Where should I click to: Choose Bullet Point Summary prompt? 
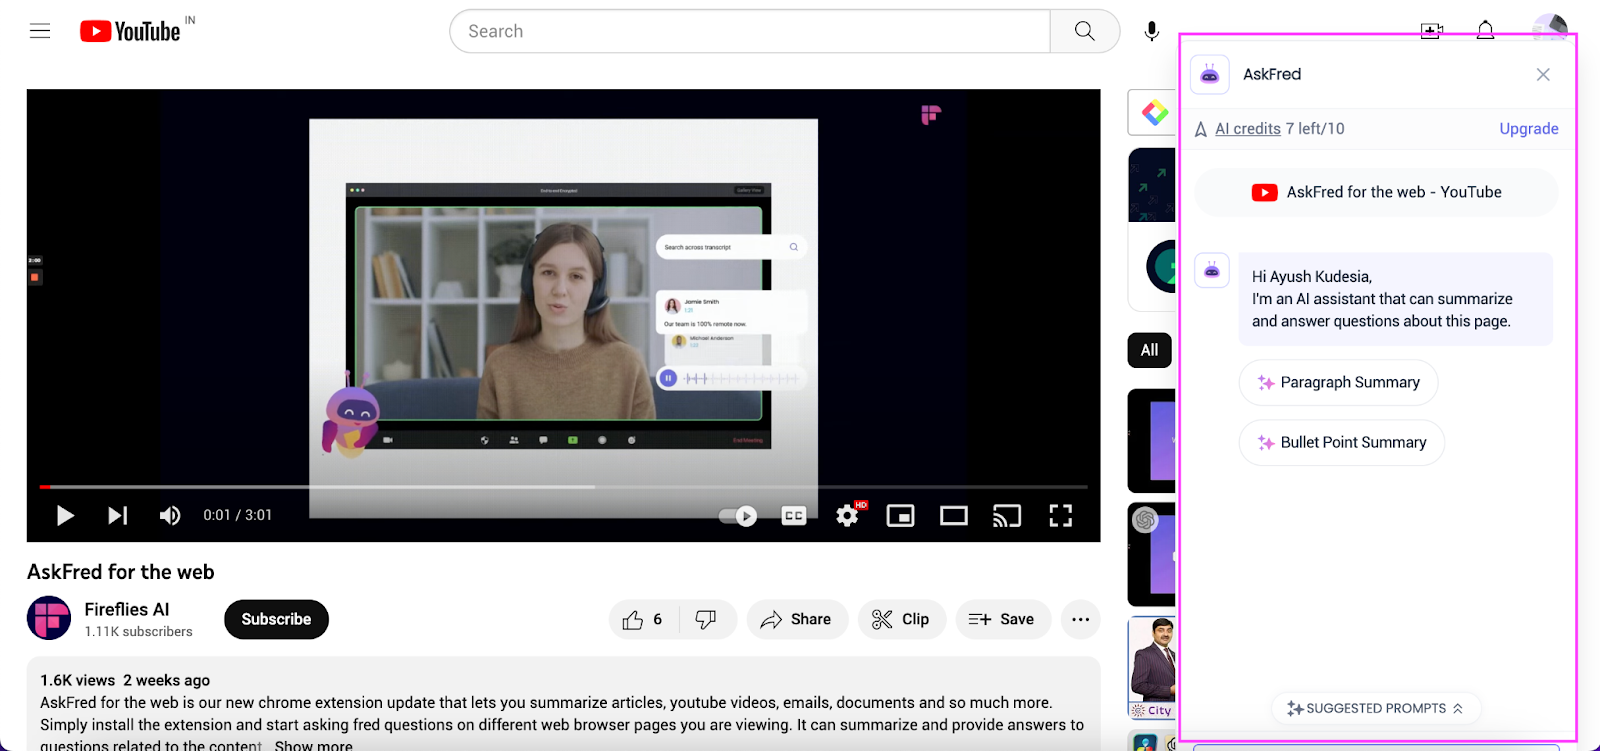(x=1342, y=442)
